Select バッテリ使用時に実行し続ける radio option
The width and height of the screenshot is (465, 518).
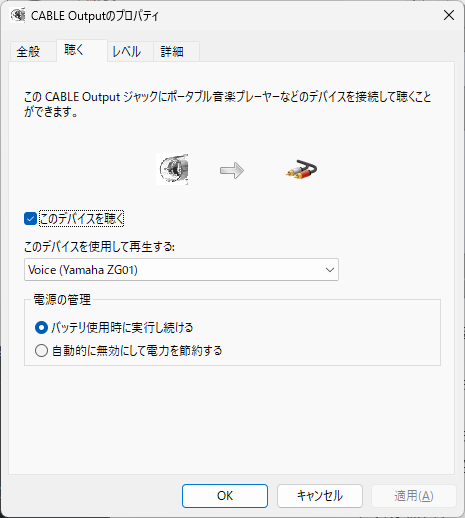(x=41, y=328)
